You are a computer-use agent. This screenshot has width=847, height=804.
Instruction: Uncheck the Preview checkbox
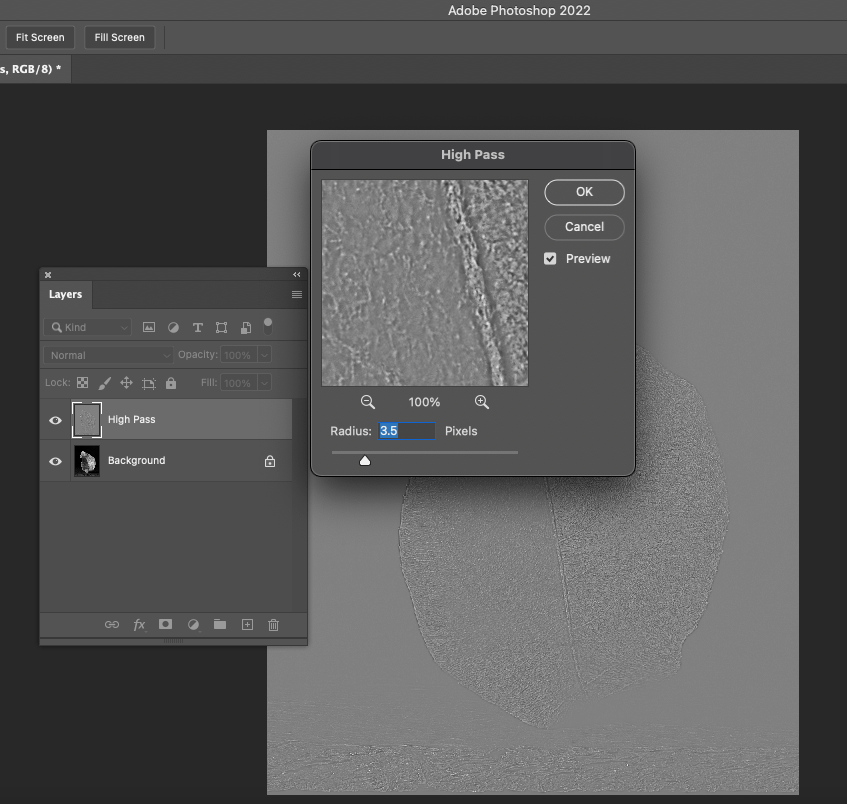pos(550,258)
